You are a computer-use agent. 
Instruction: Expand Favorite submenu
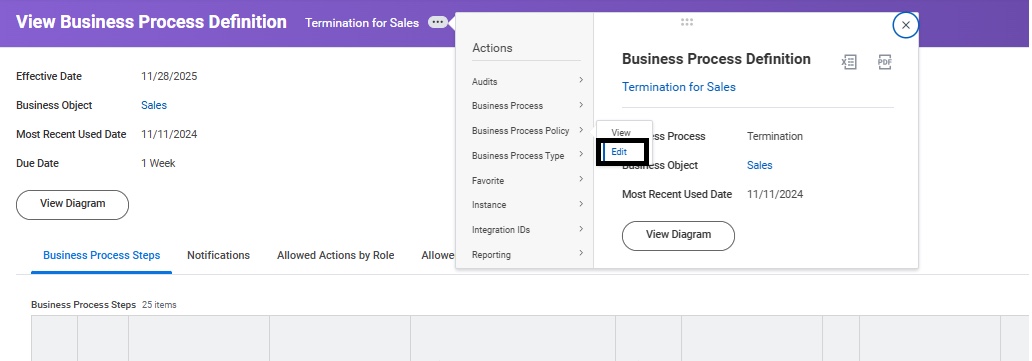(x=527, y=180)
